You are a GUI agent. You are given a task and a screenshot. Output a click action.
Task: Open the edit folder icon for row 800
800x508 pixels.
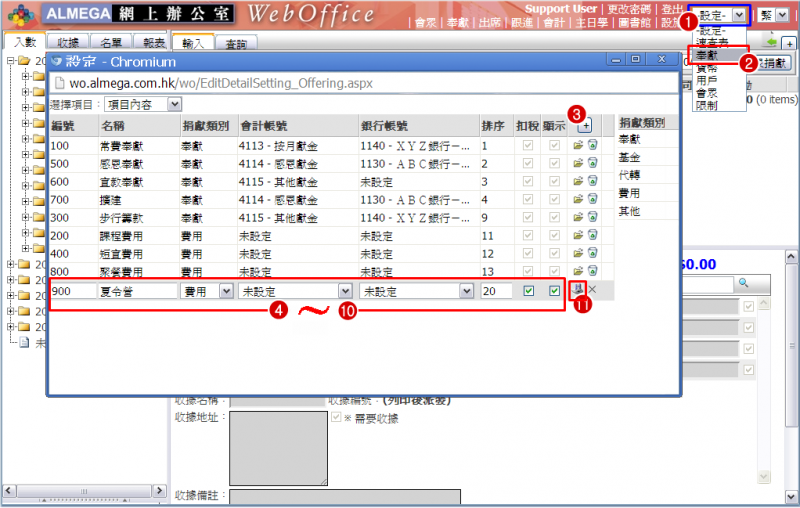[x=578, y=271]
